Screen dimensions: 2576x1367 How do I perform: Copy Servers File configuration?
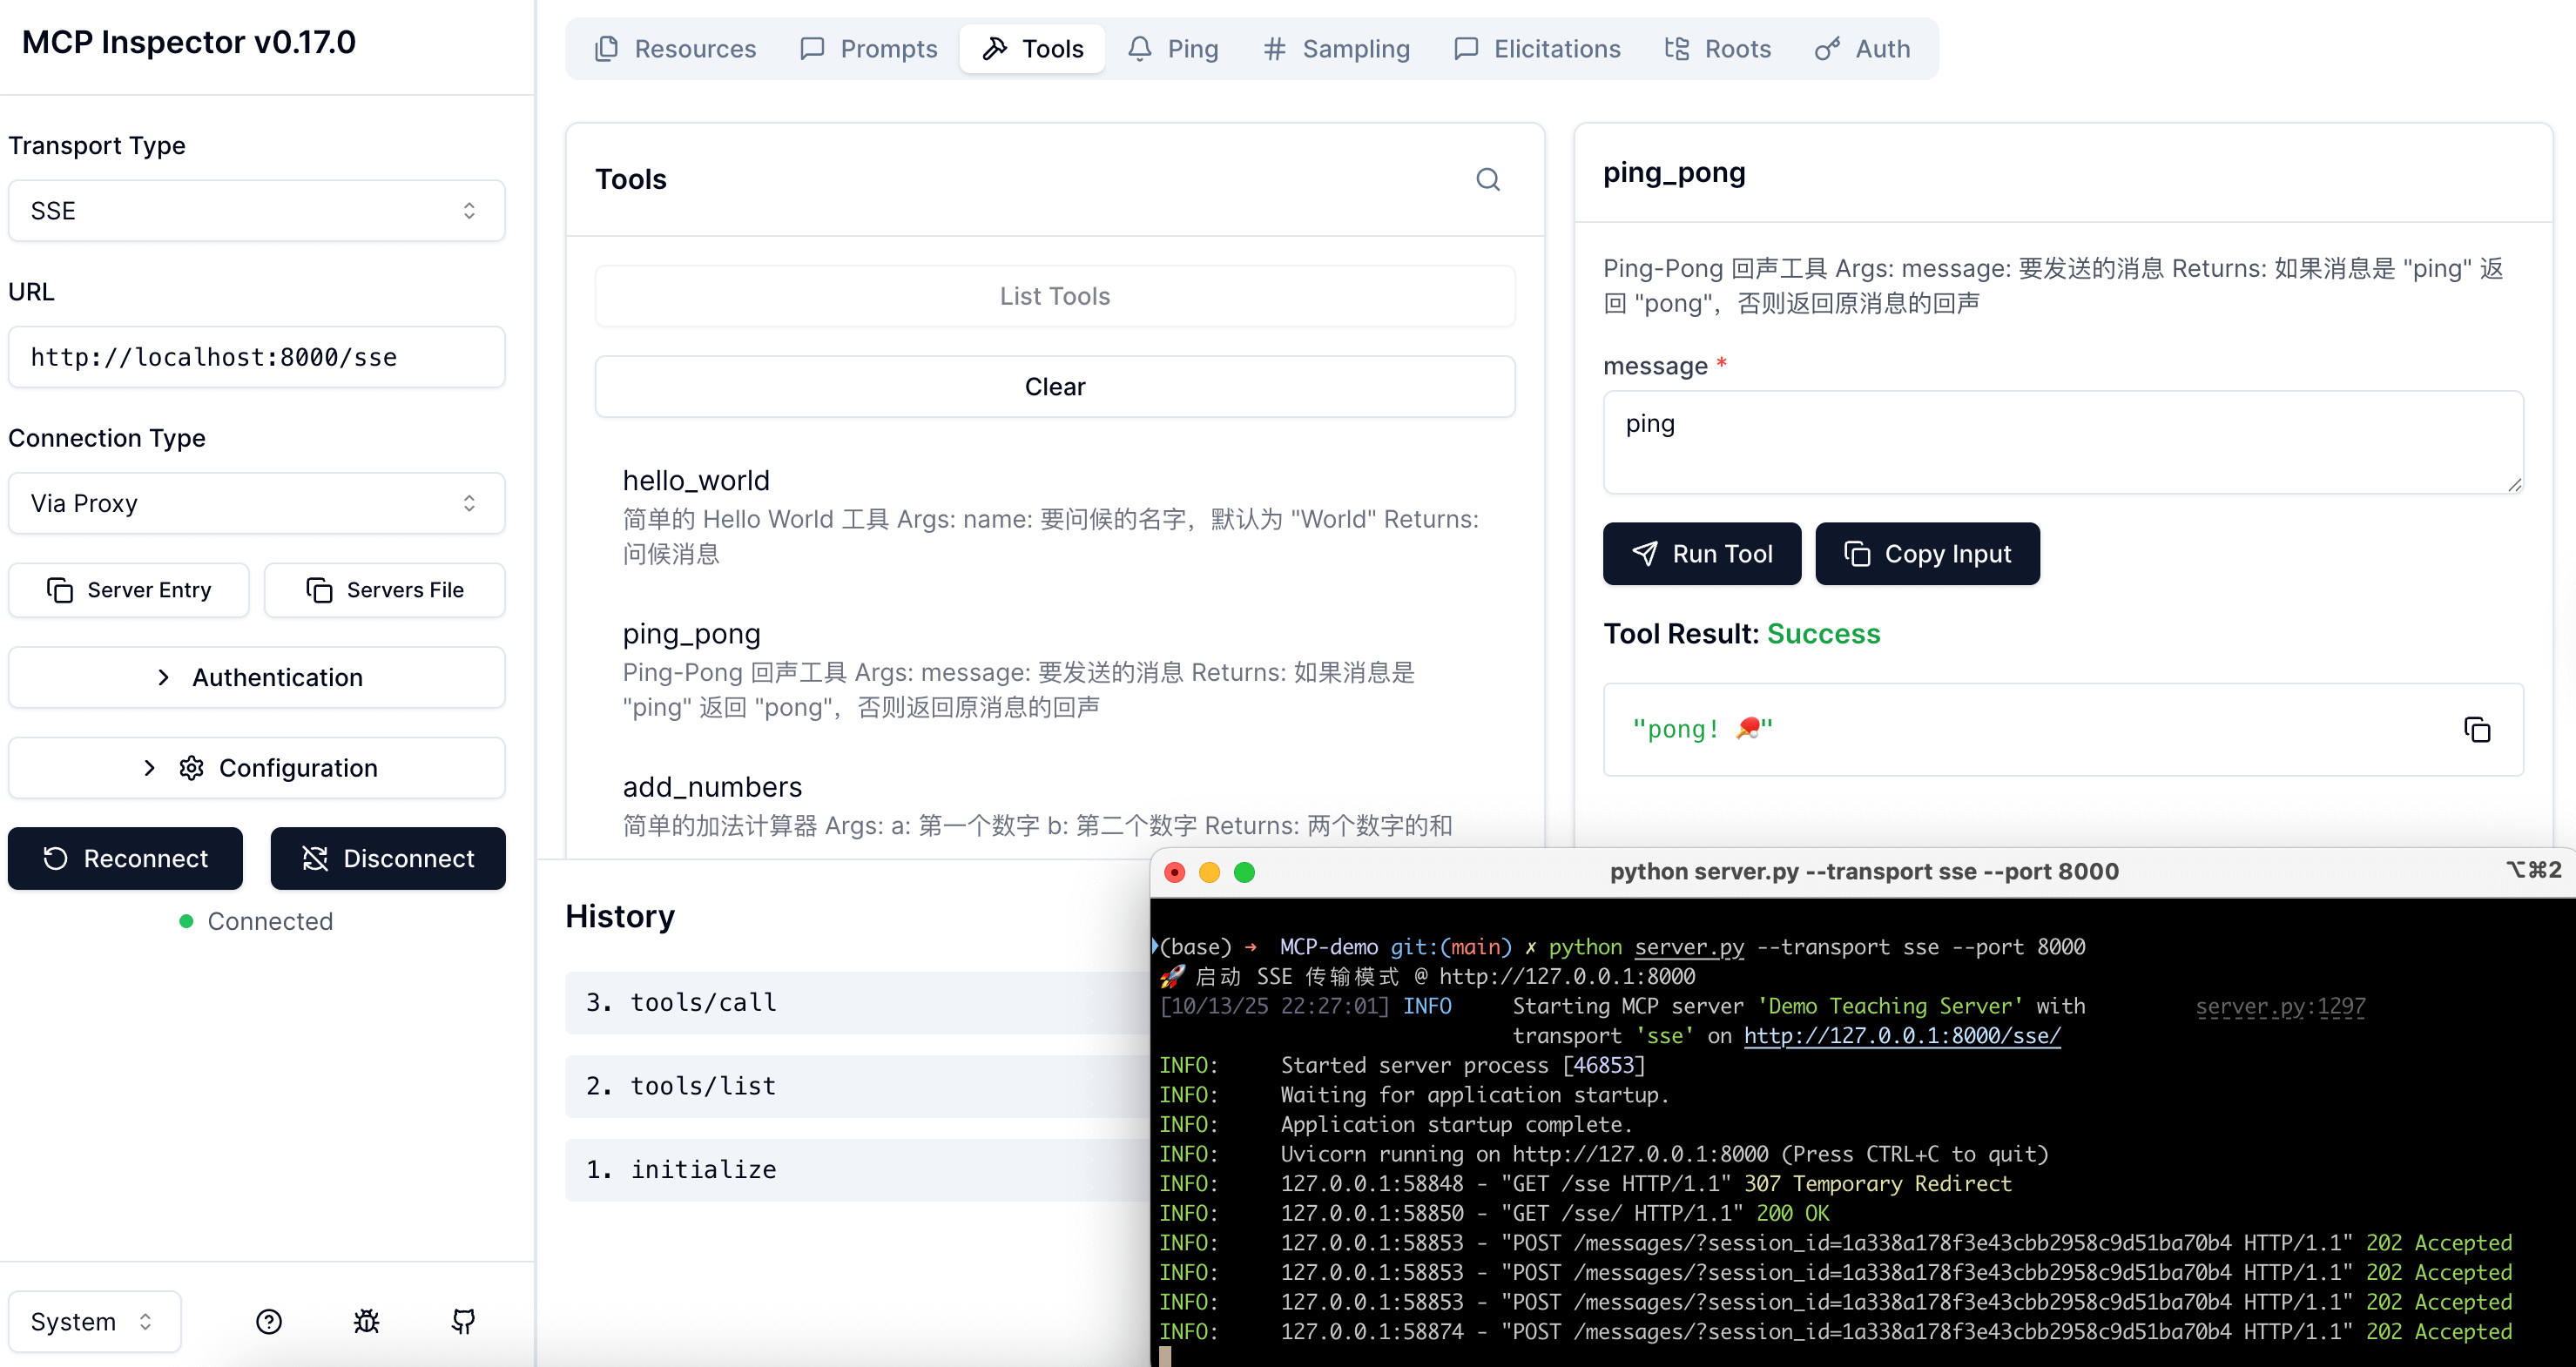(x=385, y=590)
